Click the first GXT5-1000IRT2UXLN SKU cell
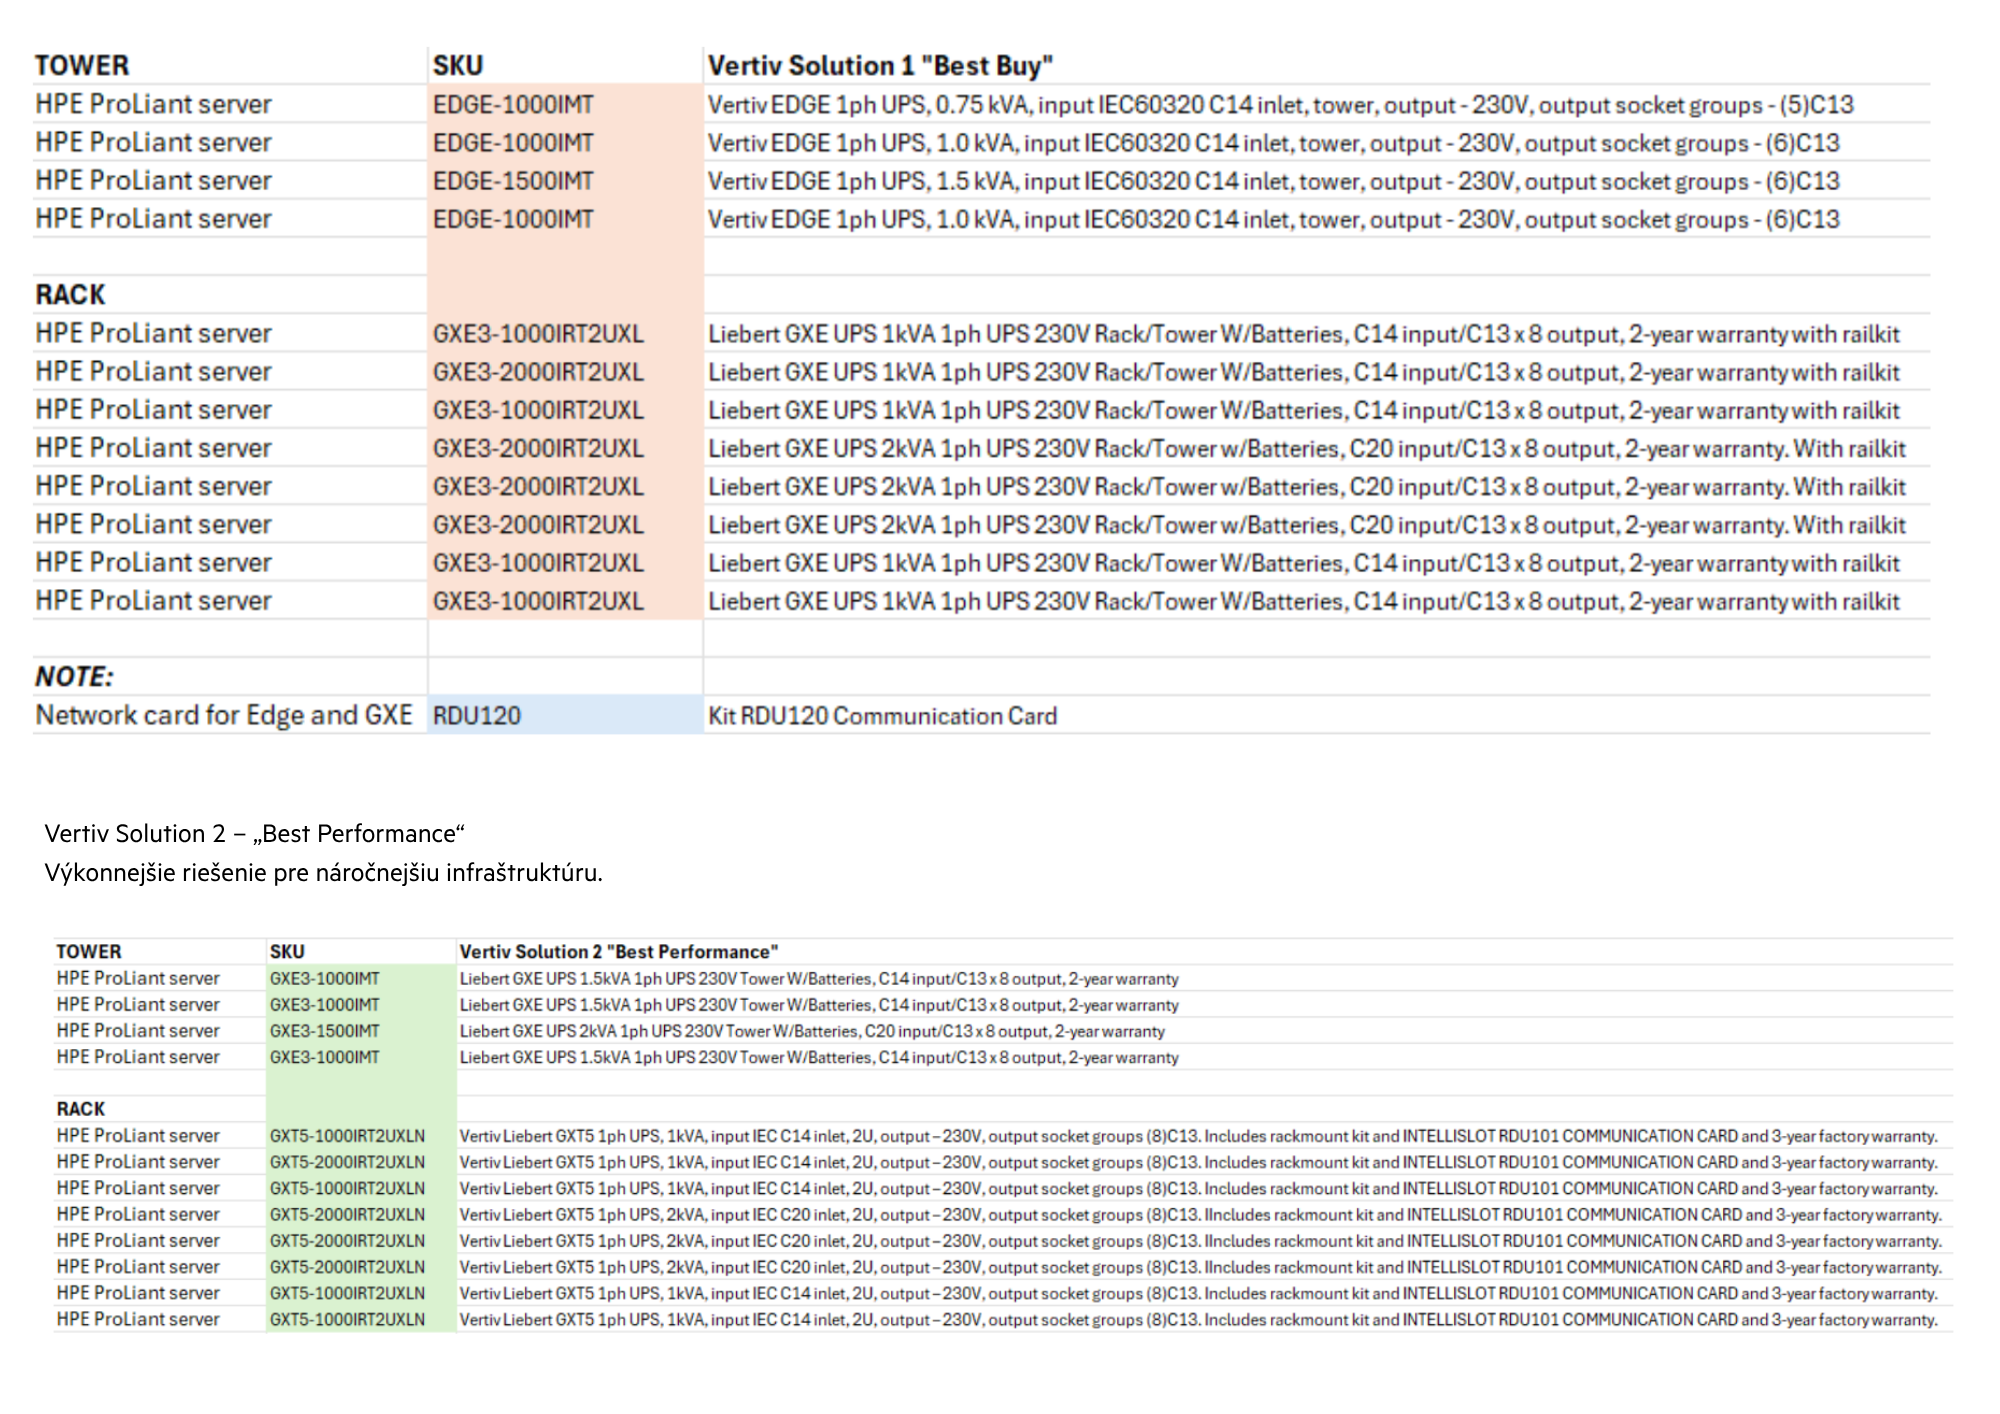This screenshot has width=2000, height=1414. click(347, 1136)
